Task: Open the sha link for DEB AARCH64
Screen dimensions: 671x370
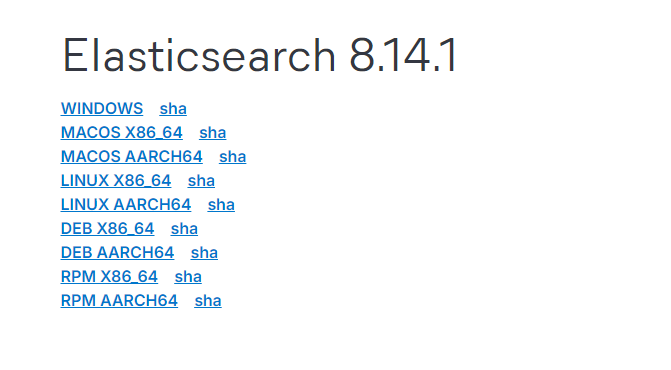Action: pos(204,252)
